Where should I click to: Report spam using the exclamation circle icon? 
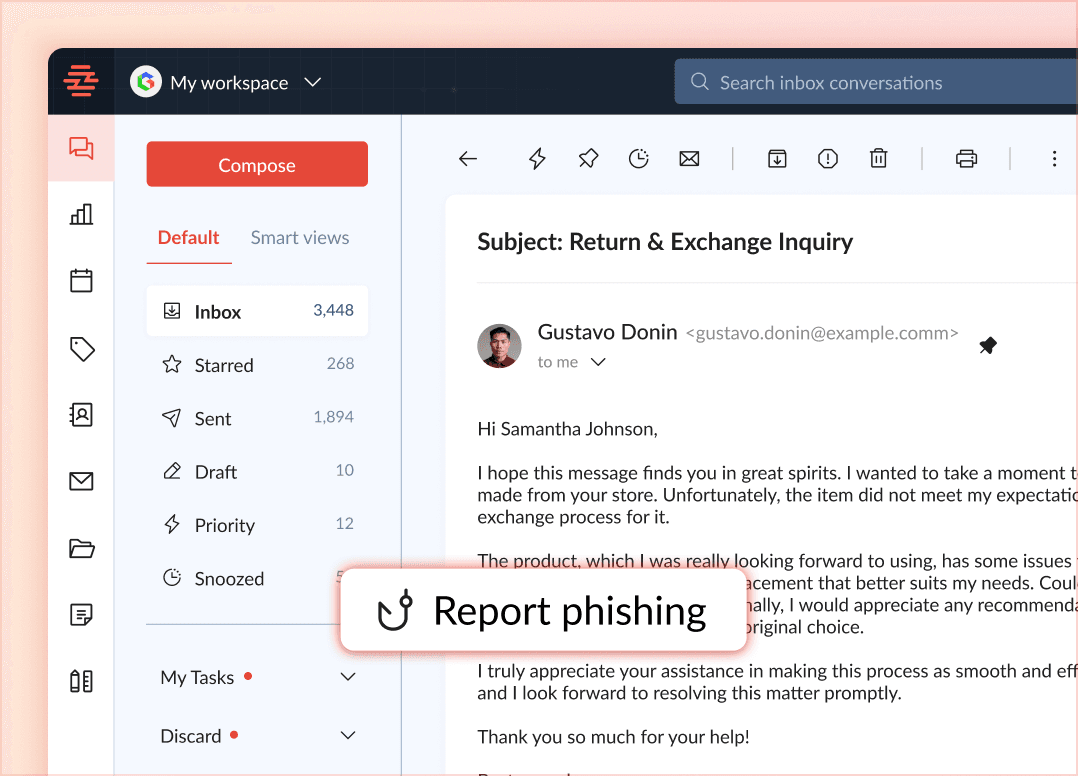(828, 159)
